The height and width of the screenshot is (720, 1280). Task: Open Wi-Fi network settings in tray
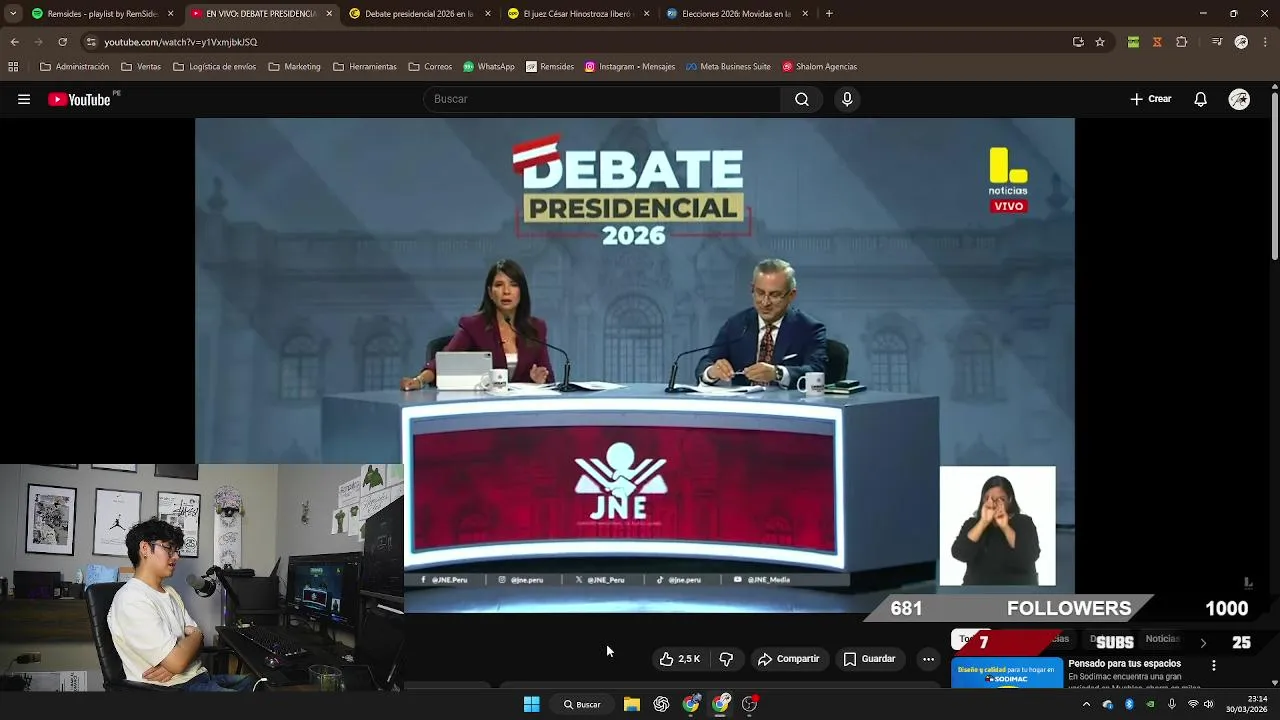click(x=1192, y=704)
